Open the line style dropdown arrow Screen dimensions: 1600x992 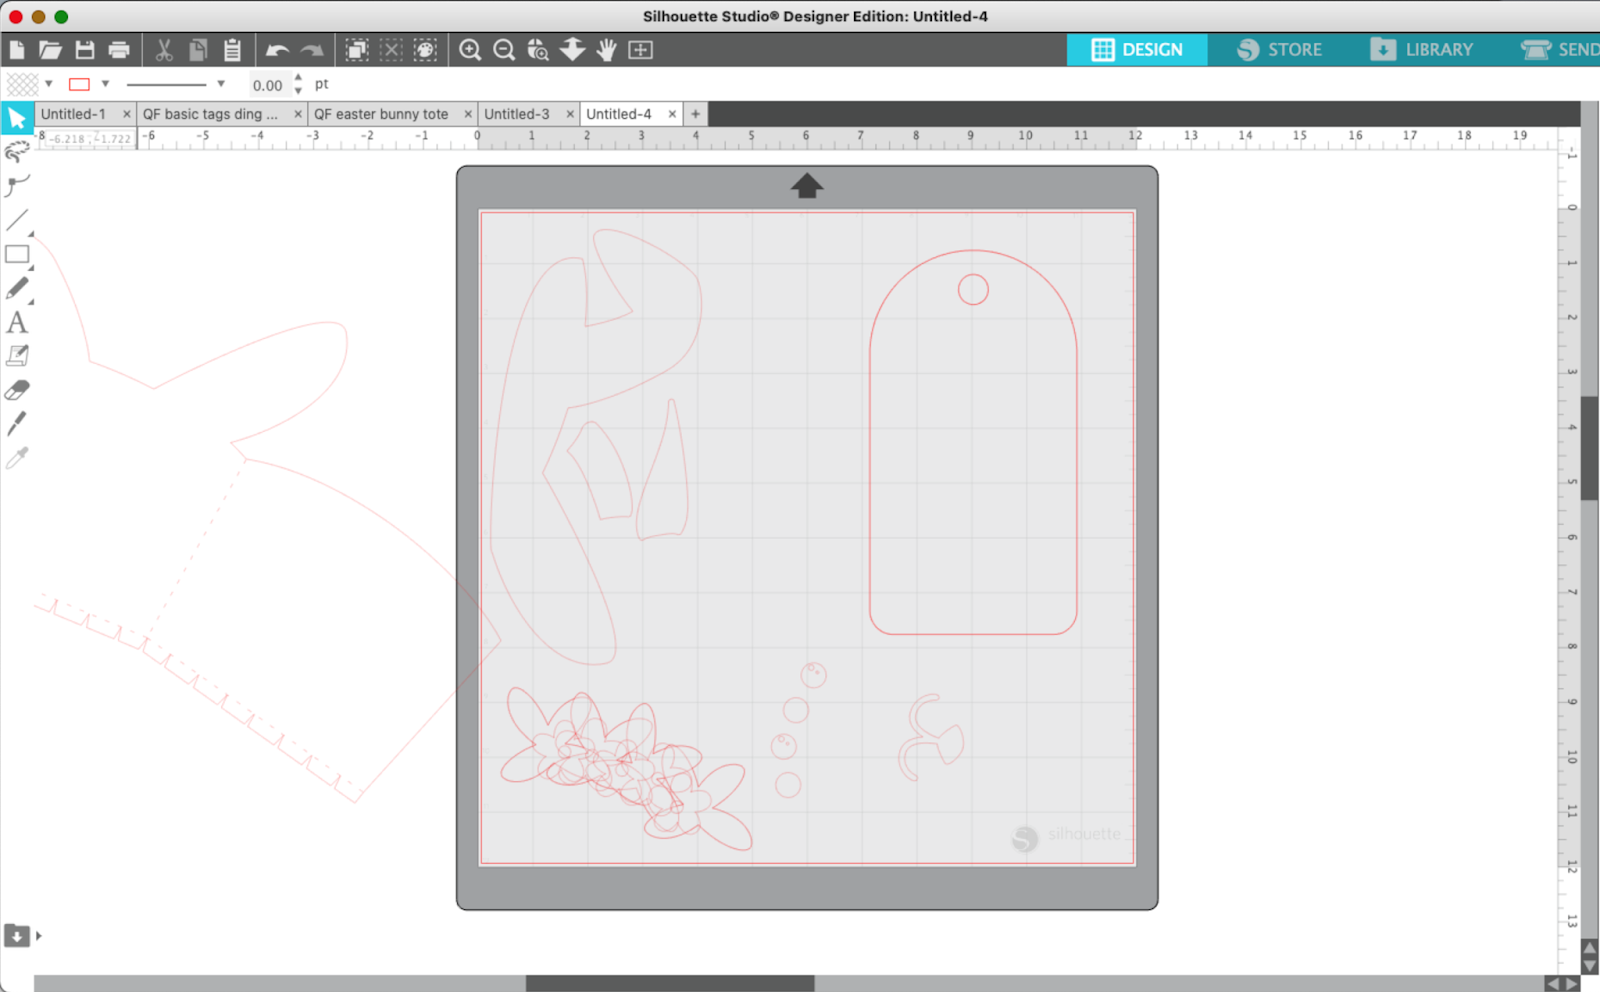click(221, 84)
